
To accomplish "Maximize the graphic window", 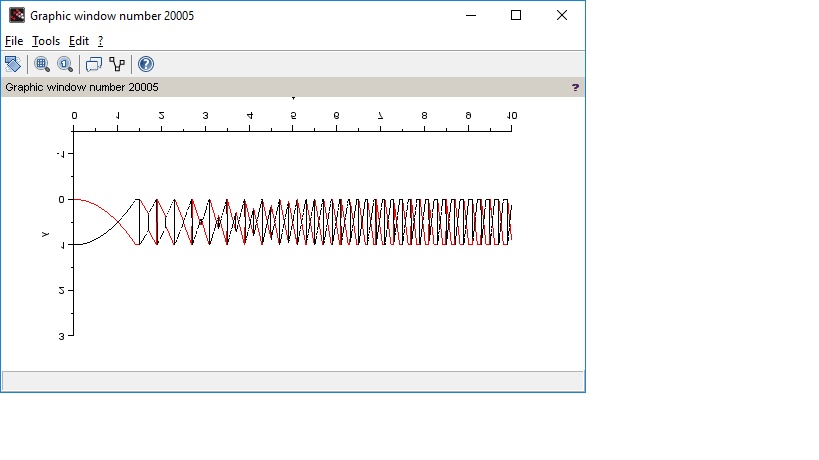I will click(516, 15).
